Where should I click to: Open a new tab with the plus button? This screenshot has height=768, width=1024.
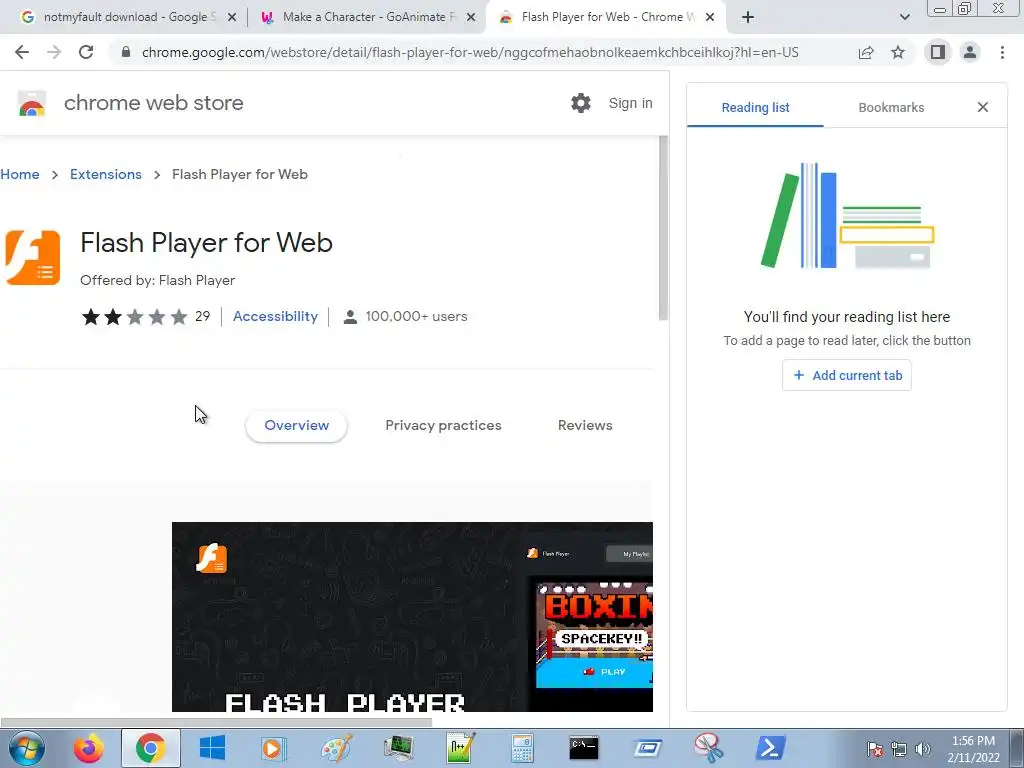pyautogui.click(x=748, y=17)
